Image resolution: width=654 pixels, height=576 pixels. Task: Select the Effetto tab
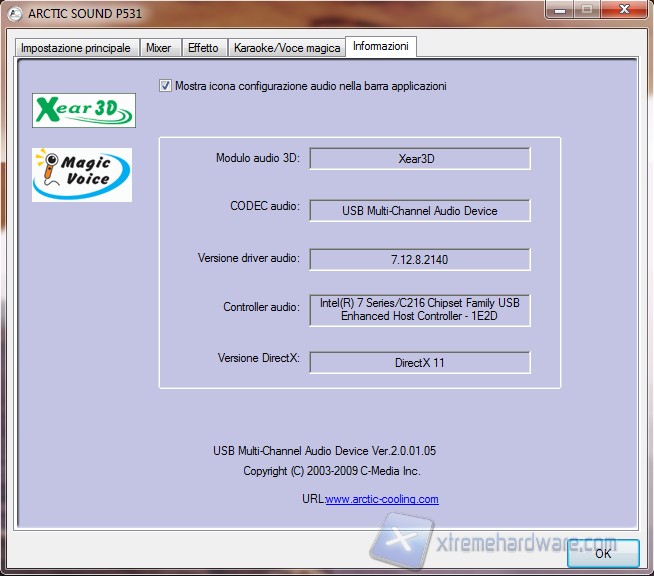(x=203, y=48)
